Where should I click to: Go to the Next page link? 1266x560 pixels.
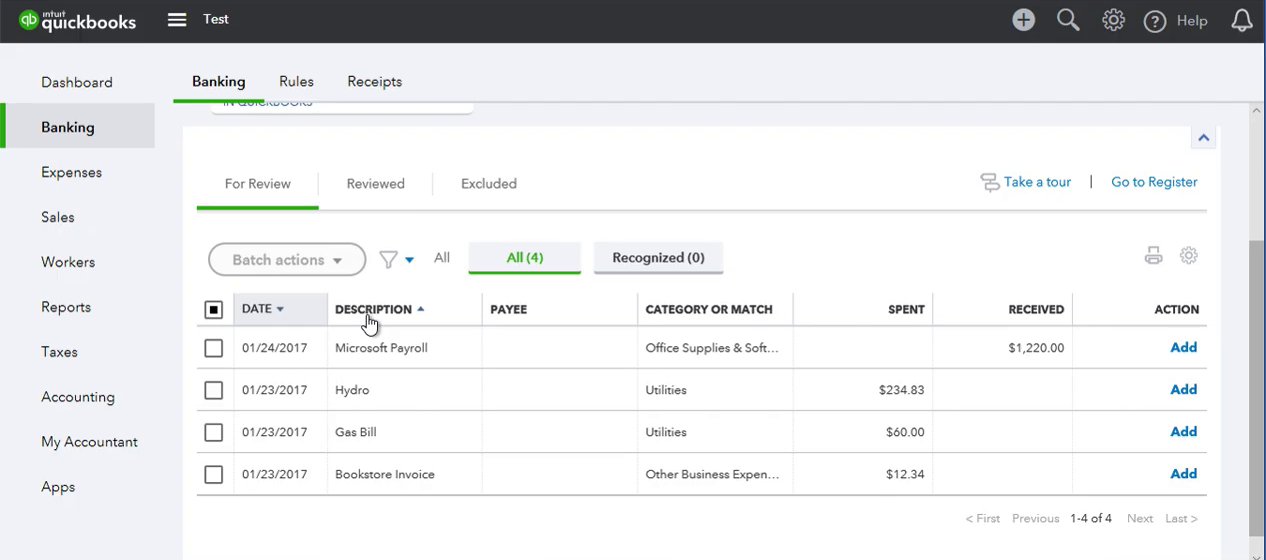coord(1140,518)
